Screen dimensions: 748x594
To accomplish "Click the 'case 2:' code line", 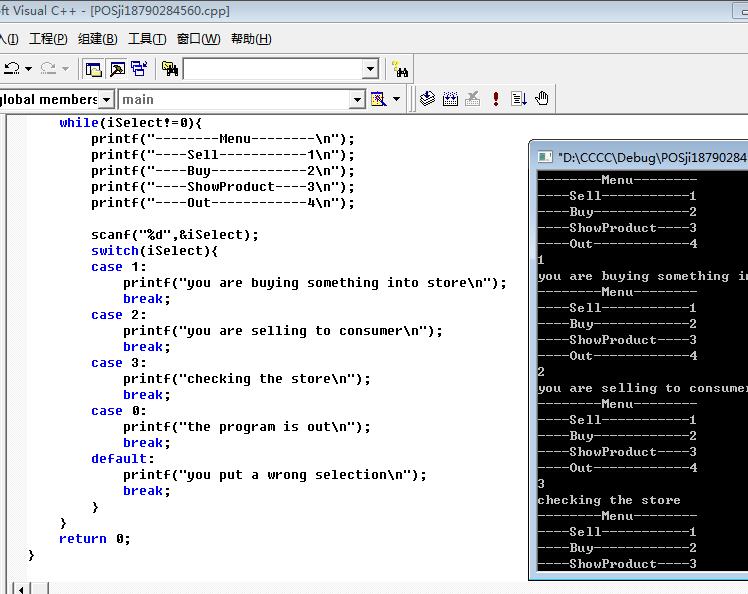I will coord(119,315).
